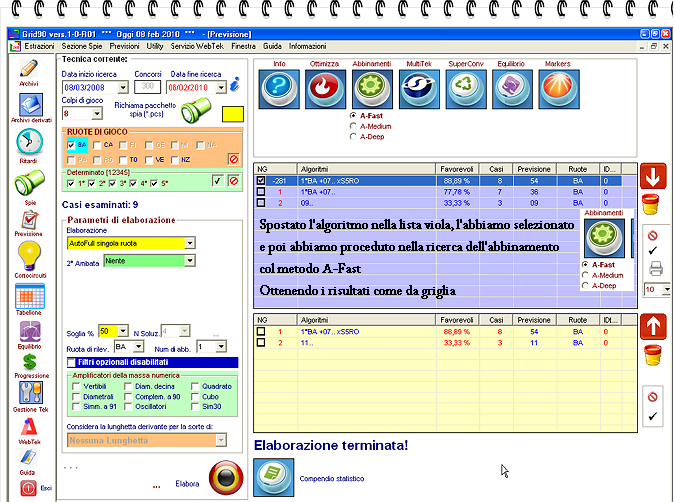Open Archivi derivati in sidebar
The width and height of the screenshot is (675, 502).
(30, 105)
